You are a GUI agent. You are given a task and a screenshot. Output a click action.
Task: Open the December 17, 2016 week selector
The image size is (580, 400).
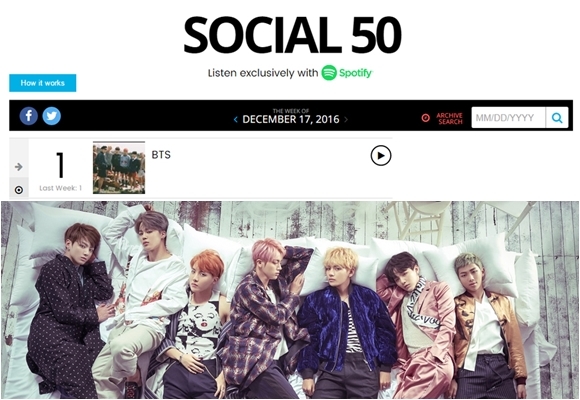tap(291, 119)
